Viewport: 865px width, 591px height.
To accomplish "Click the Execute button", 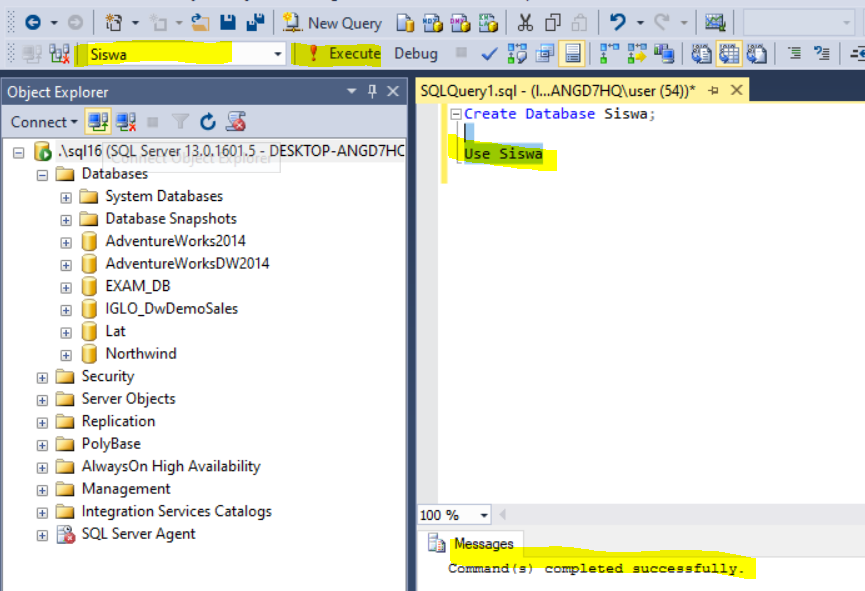I will [345, 54].
